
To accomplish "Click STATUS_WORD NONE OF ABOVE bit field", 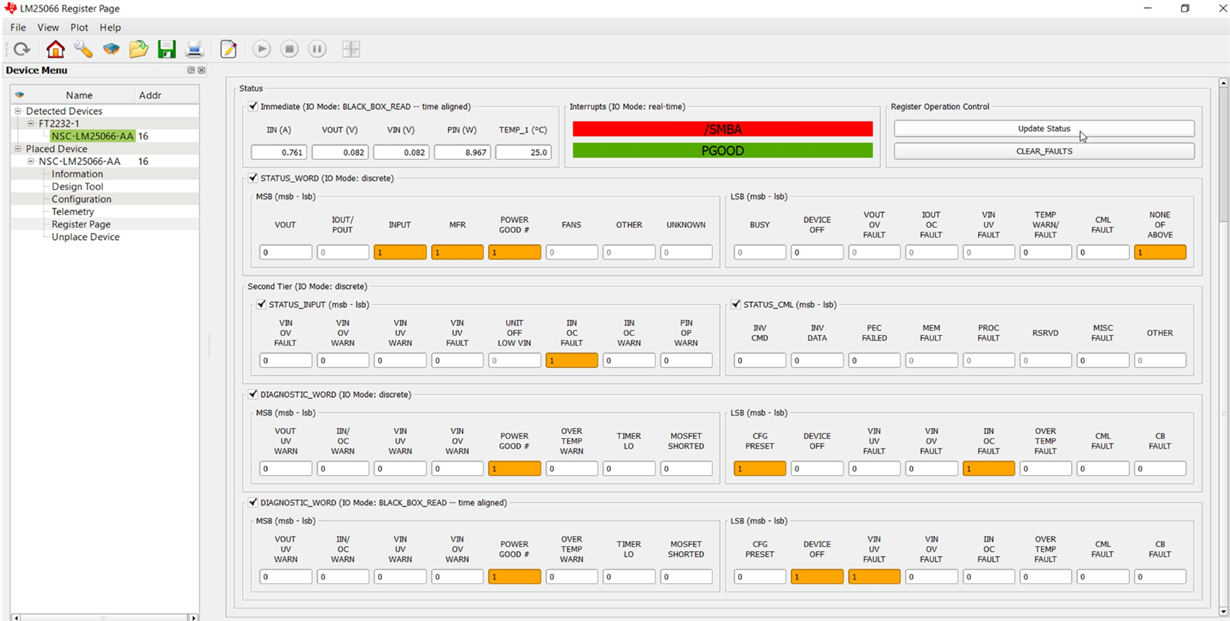I will [x=1160, y=253].
